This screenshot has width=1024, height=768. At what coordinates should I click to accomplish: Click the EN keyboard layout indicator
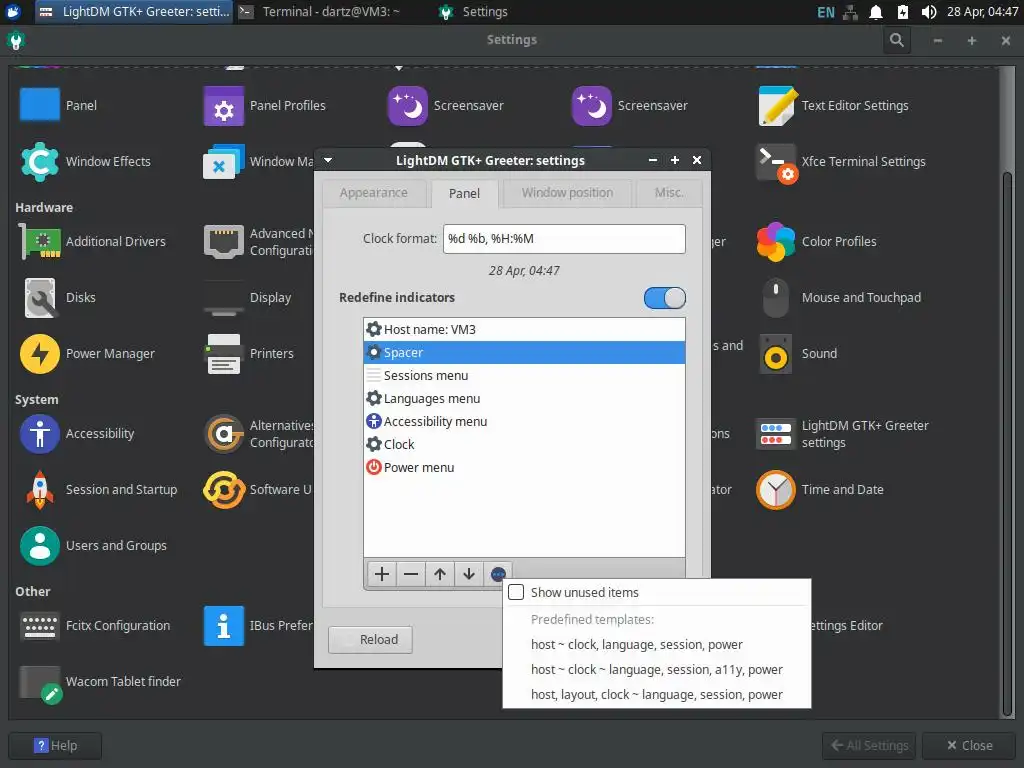(825, 12)
